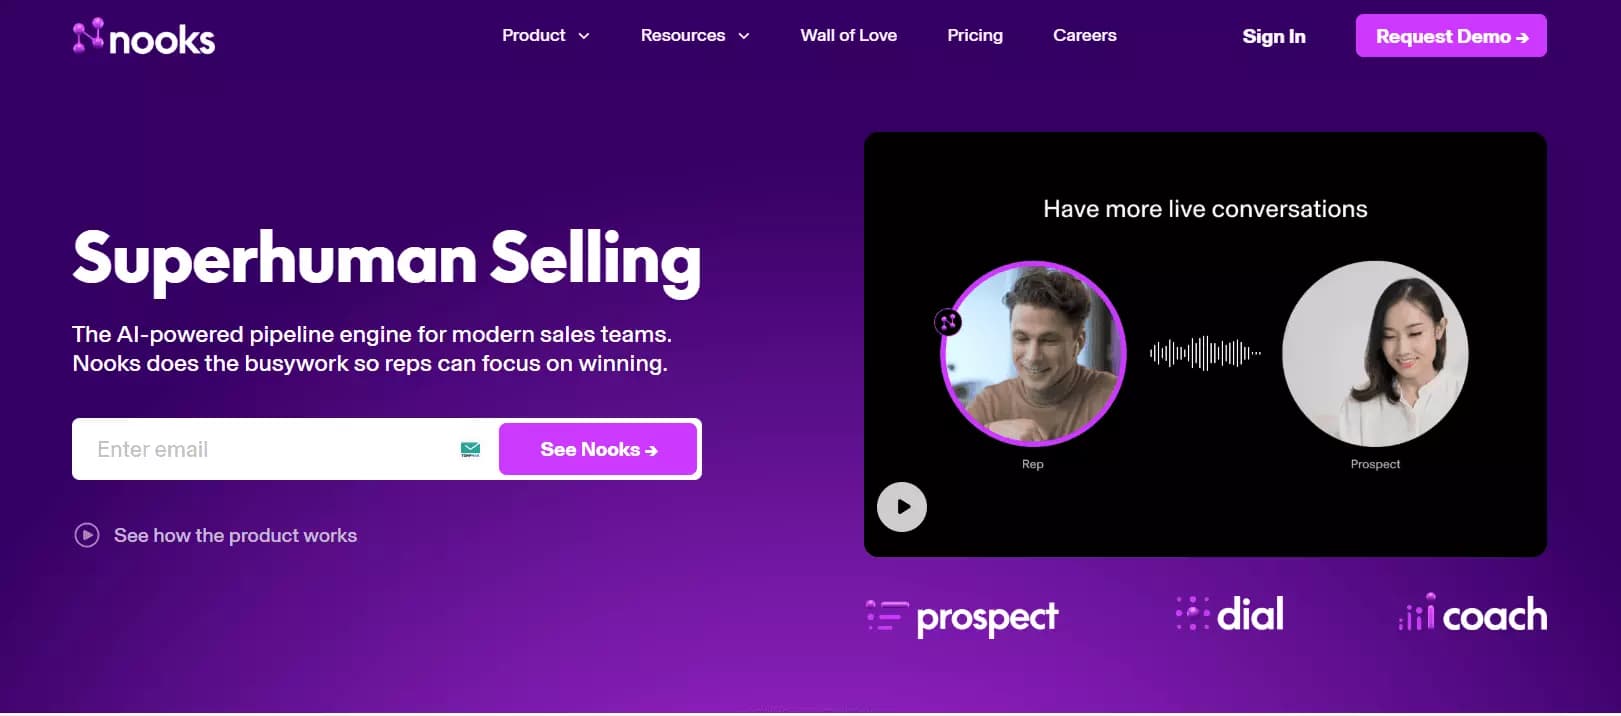The height and width of the screenshot is (716, 1621).
Task: Click the Nooks logo icon
Action: tap(88, 36)
